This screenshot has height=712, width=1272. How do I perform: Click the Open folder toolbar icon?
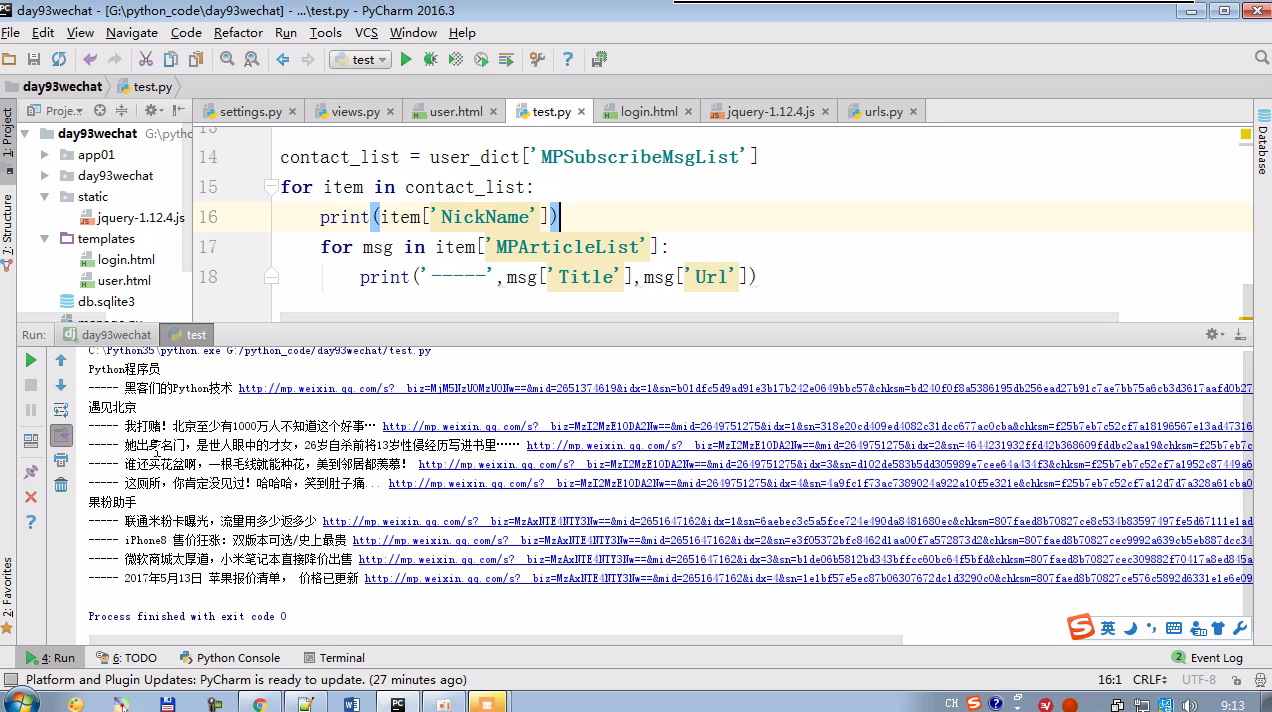coord(9,60)
